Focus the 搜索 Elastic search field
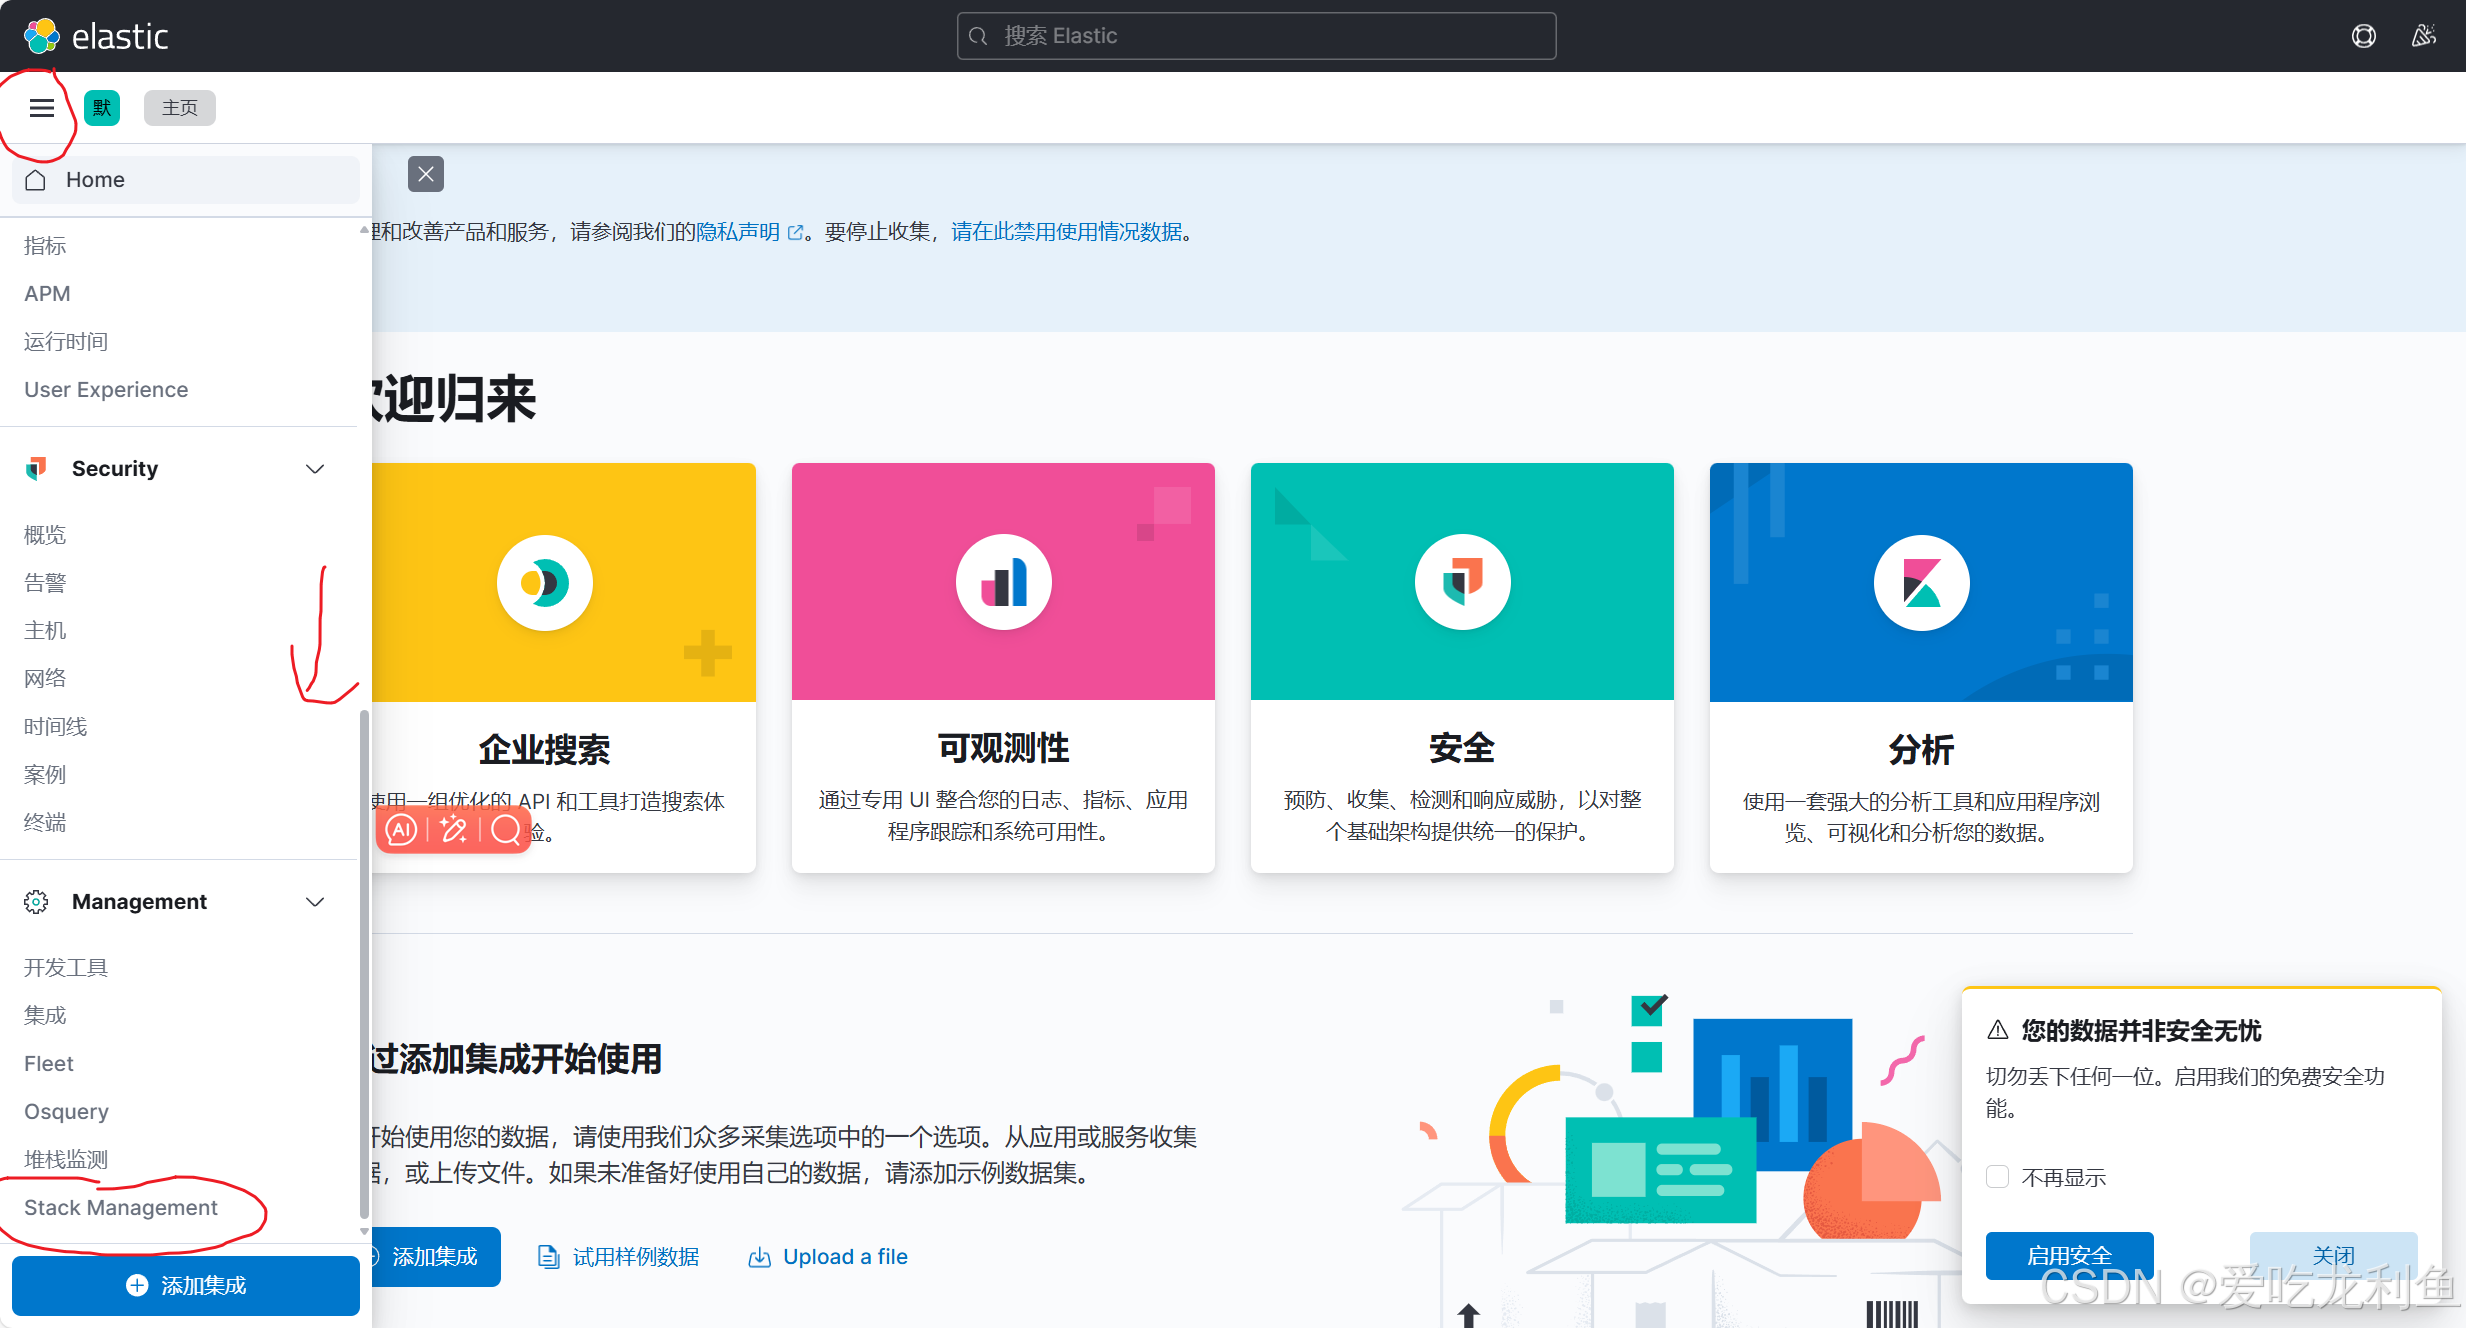Image resolution: width=2466 pixels, height=1328 pixels. click(1256, 36)
